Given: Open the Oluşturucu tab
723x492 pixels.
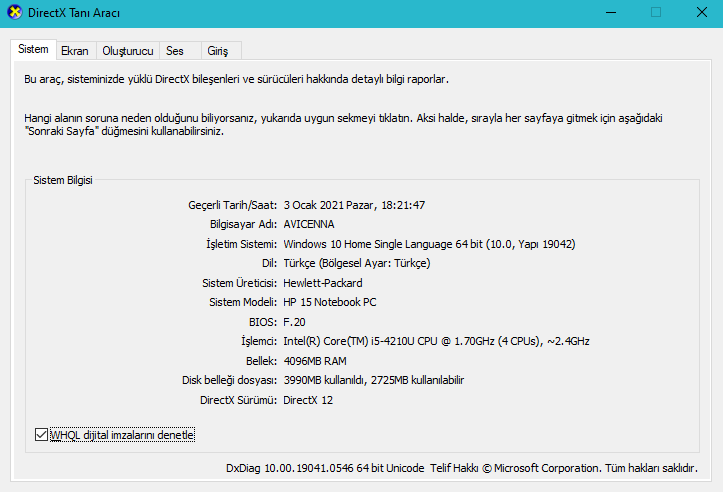Looking at the screenshot, I should [128, 51].
